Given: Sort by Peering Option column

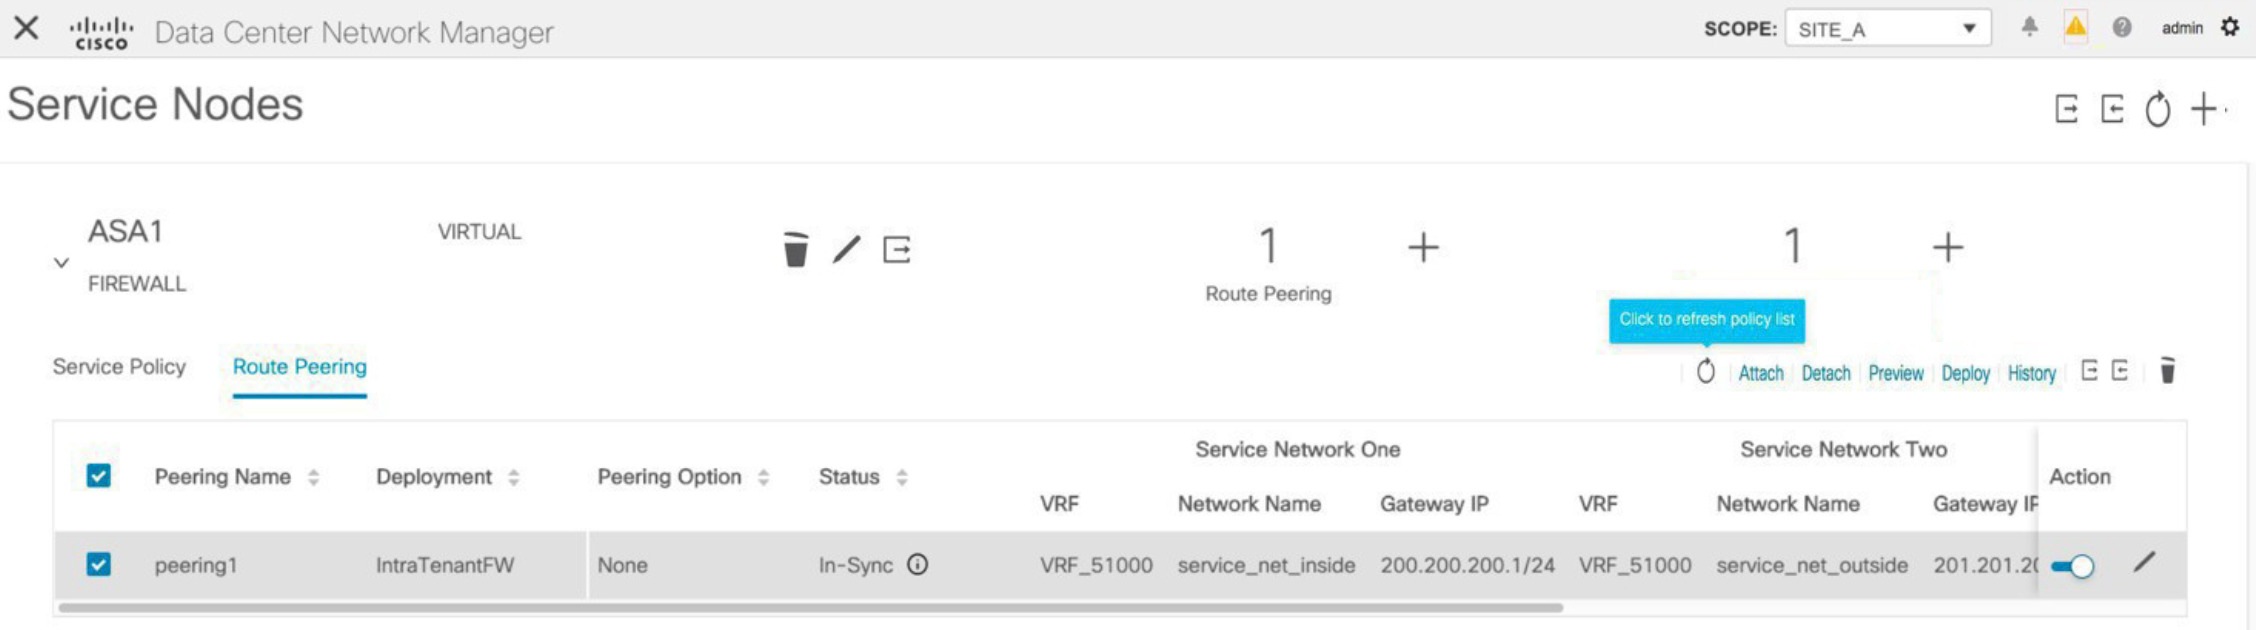Looking at the screenshot, I should 763,478.
